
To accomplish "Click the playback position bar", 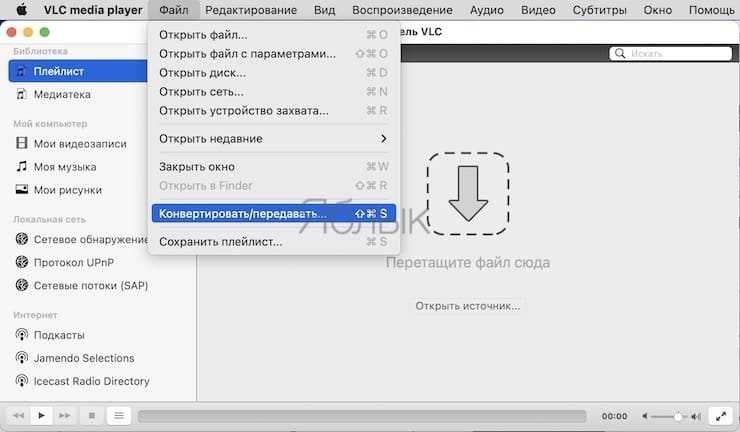I will tap(362, 416).
